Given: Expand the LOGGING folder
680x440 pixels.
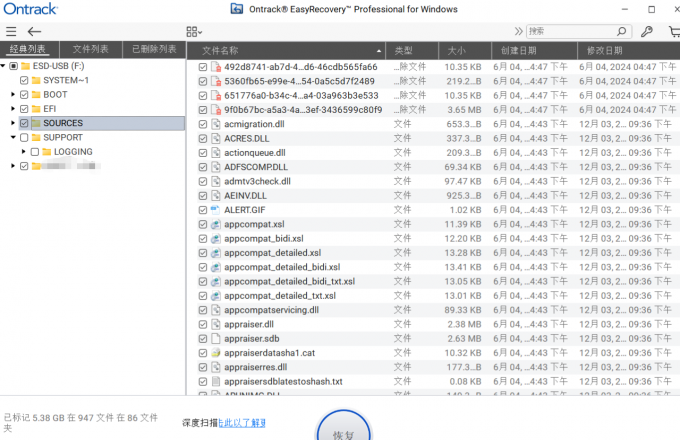Looking at the screenshot, I should (x=24, y=152).
